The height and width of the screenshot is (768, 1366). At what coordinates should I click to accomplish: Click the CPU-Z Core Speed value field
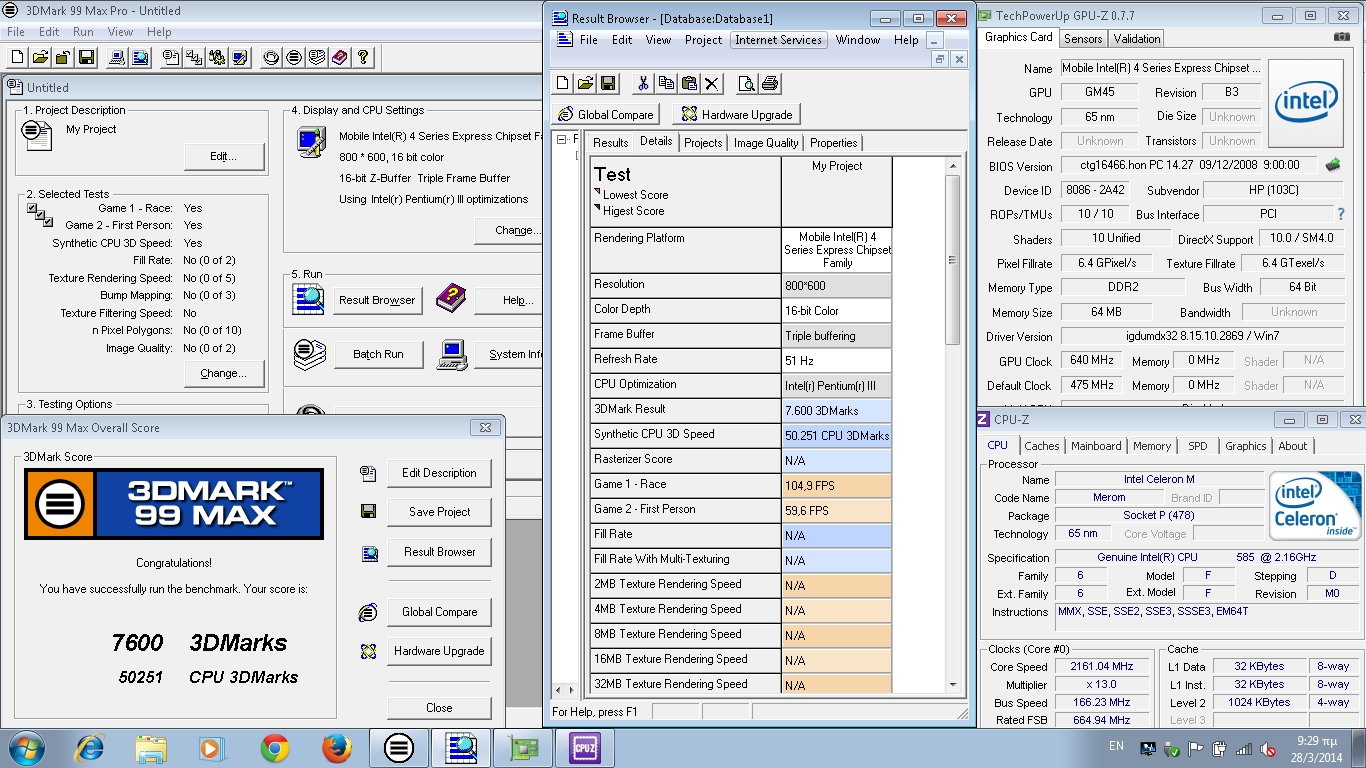(x=1102, y=667)
